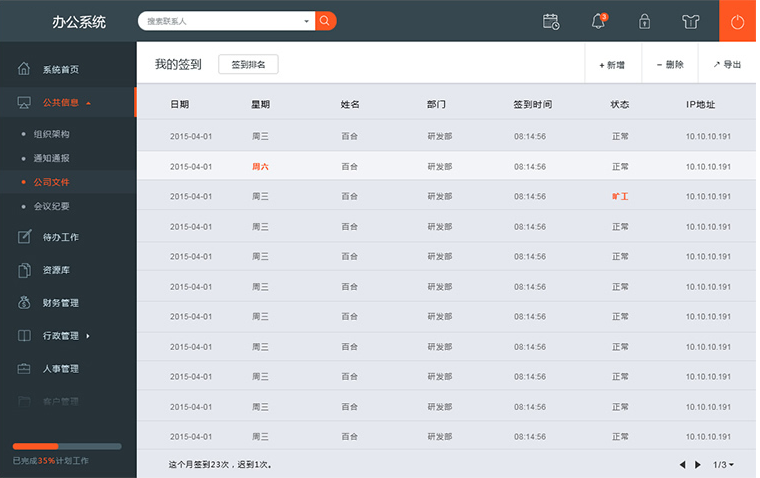760x478 pixels.
Task: Open the 1/3 page selector dropdown
Action: [x=723, y=464]
